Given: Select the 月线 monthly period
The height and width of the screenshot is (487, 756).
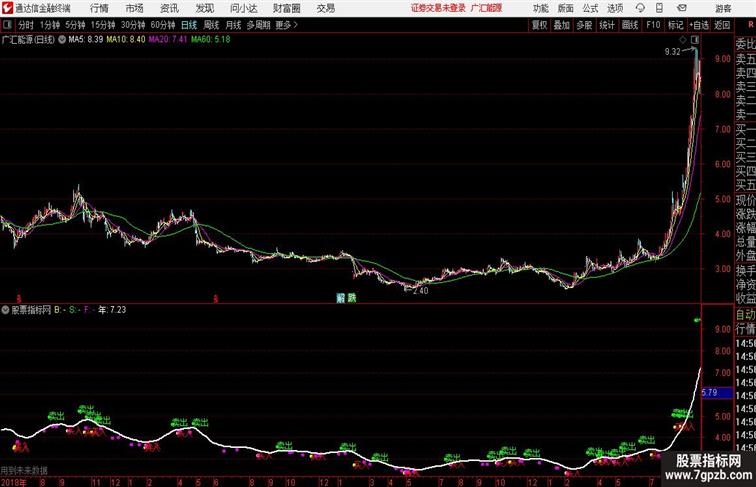Looking at the screenshot, I should [x=233, y=25].
